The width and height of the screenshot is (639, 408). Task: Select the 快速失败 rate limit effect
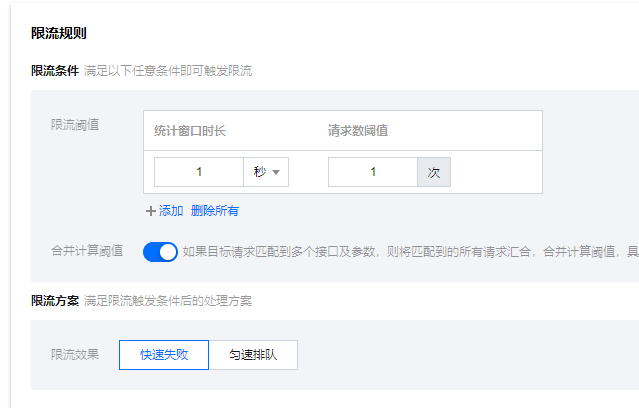[x=164, y=355]
